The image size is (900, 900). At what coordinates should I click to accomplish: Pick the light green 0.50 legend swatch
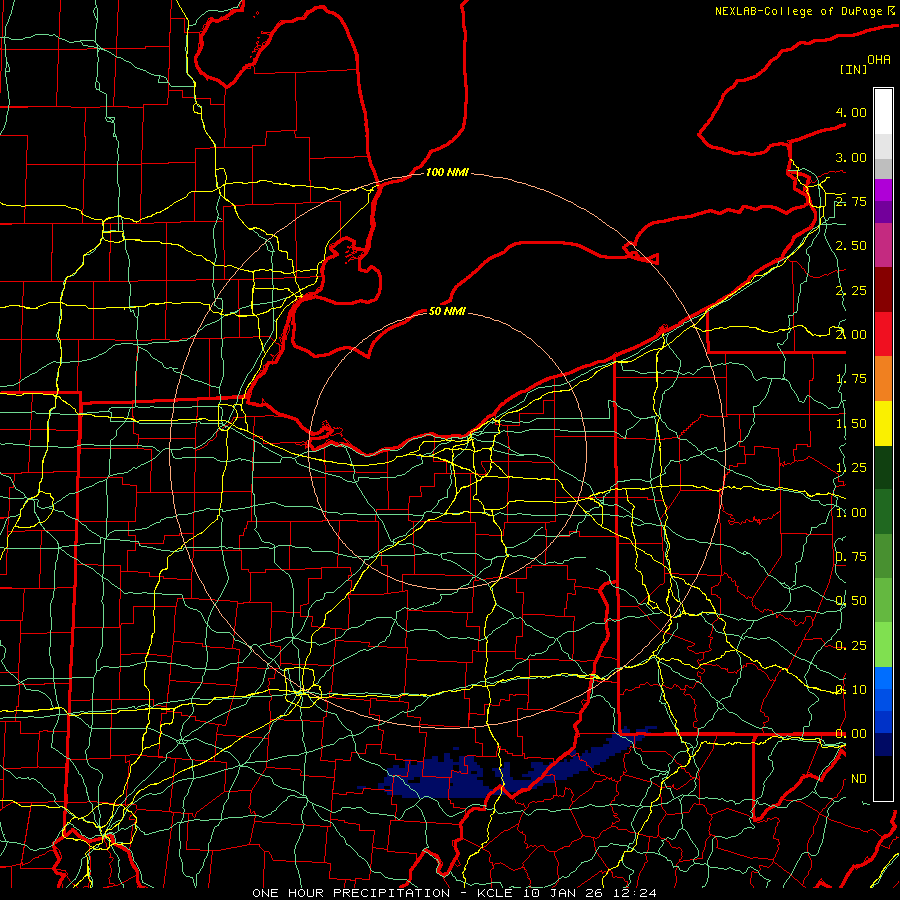pyautogui.click(x=883, y=600)
